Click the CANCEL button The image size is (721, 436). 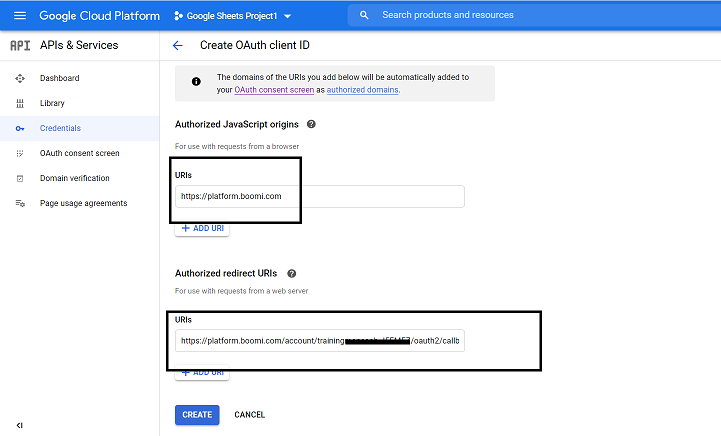click(x=249, y=414)
